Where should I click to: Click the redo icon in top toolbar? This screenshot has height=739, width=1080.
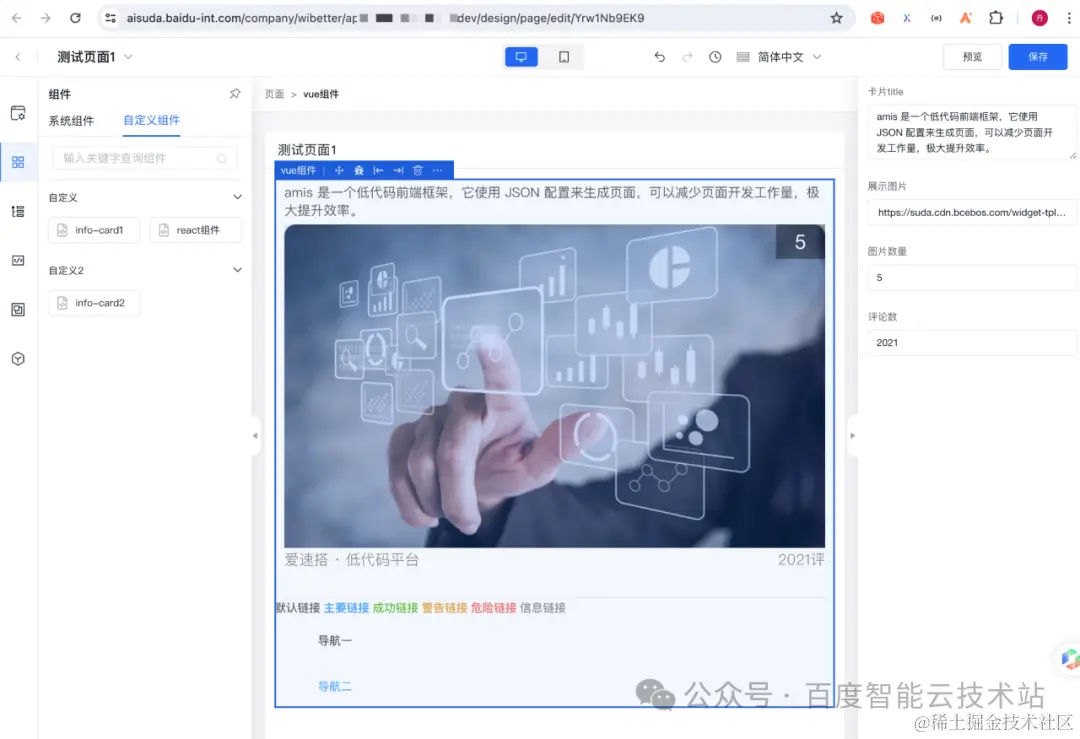pos(686,57)
